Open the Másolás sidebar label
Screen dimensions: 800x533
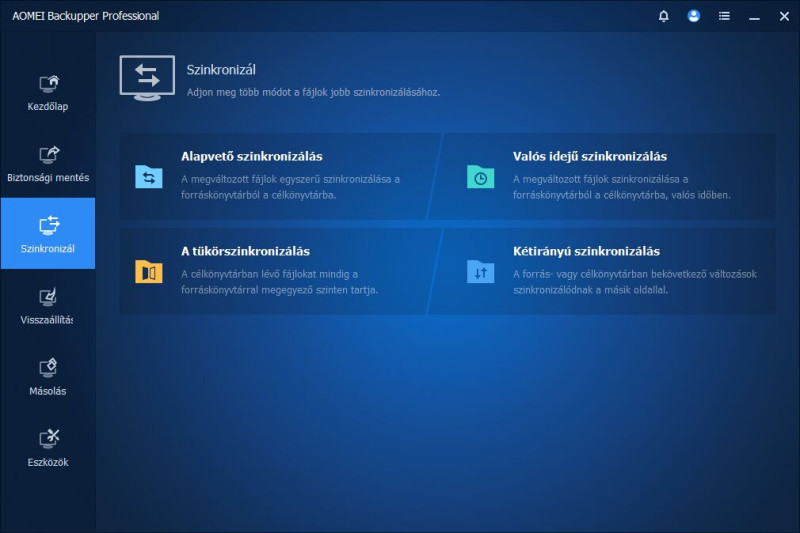(x=47, y=391)
